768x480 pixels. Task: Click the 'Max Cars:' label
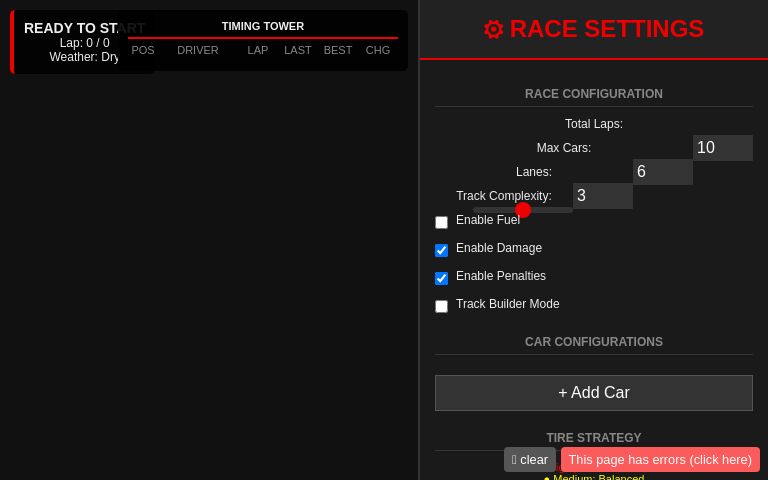(564, 148)
